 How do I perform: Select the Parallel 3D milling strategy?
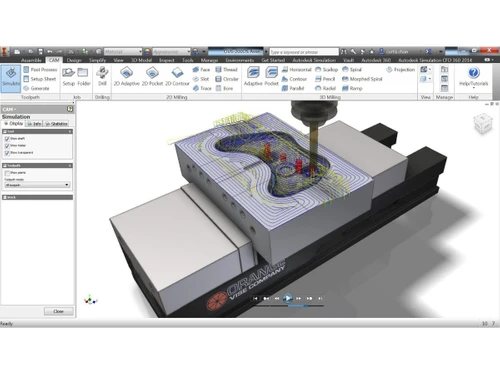coord(293,88)
